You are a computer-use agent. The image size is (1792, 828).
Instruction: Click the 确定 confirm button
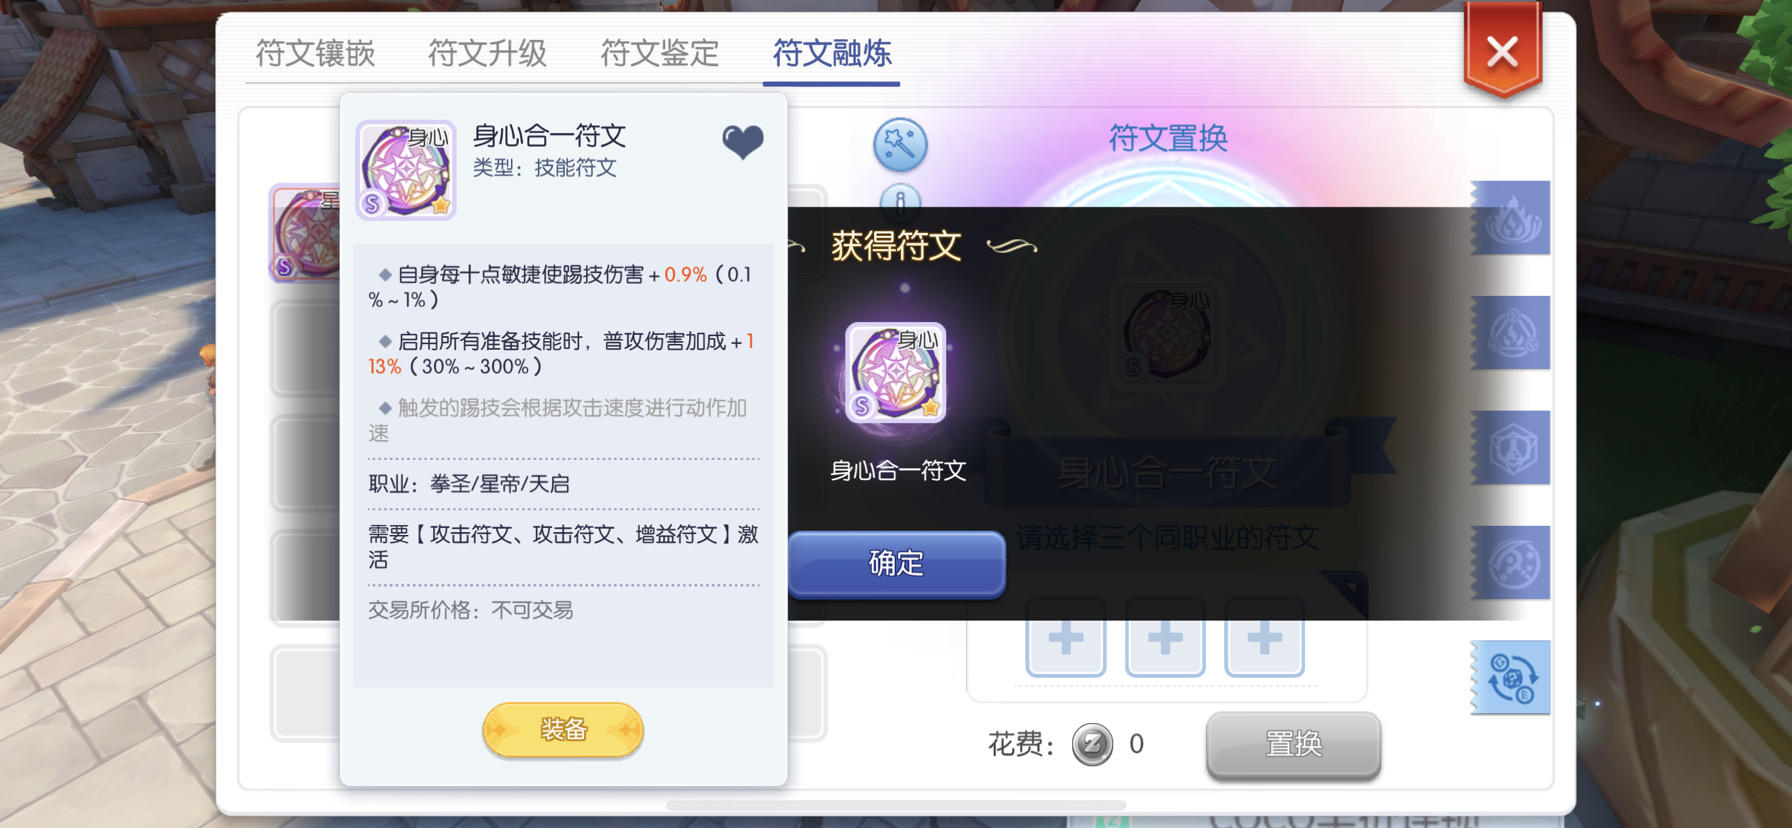point(896,564)
